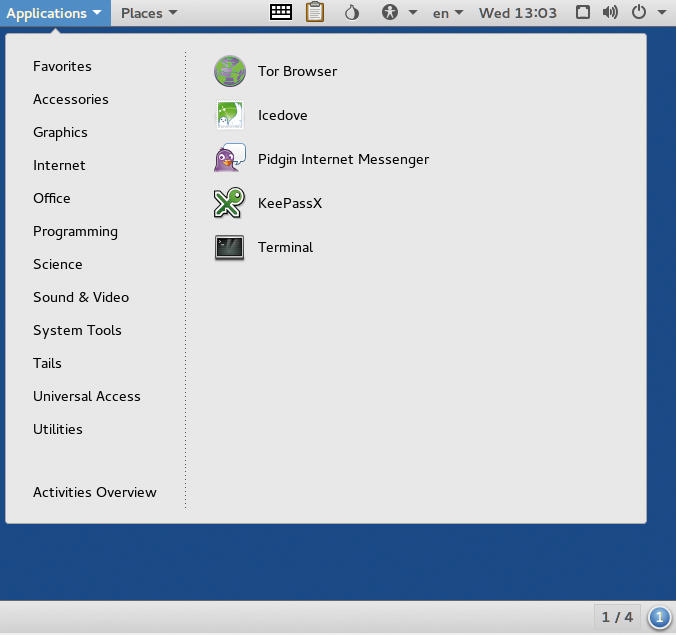Click the Icedove mail icon
This screenshot has width=676, height=635.
pos(230,115)
